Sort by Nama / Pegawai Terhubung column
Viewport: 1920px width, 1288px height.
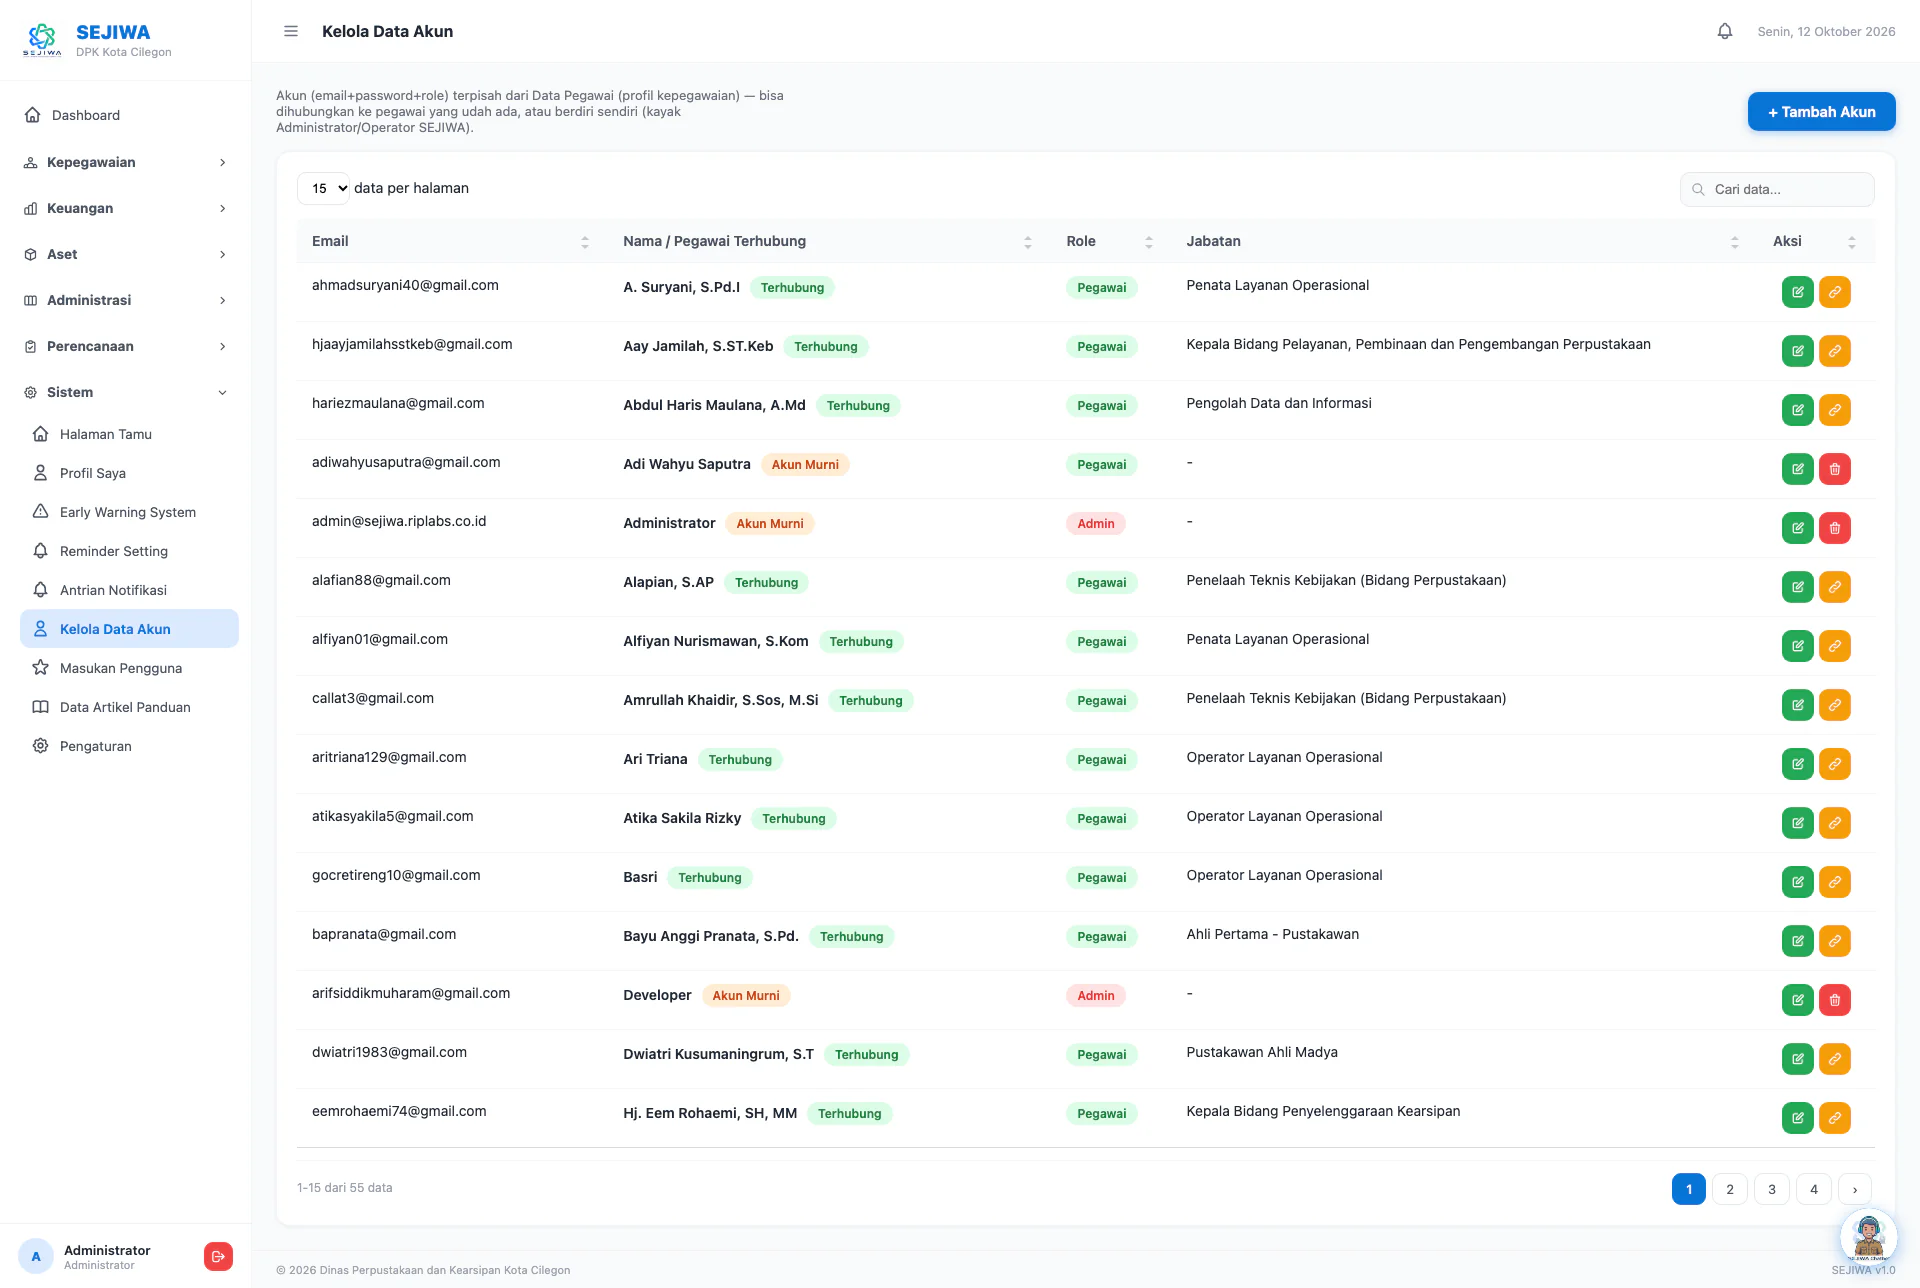[828, 241]
